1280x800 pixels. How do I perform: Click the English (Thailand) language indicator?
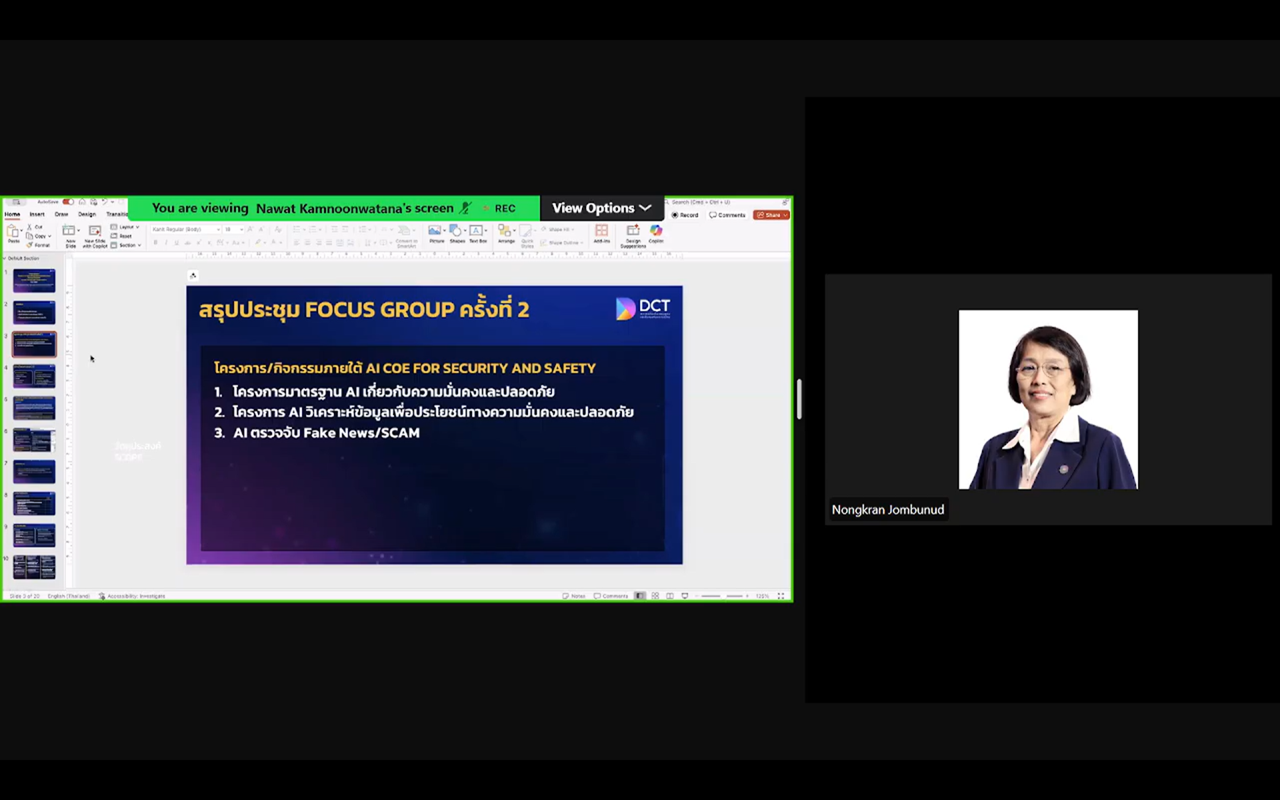(68, 596)
